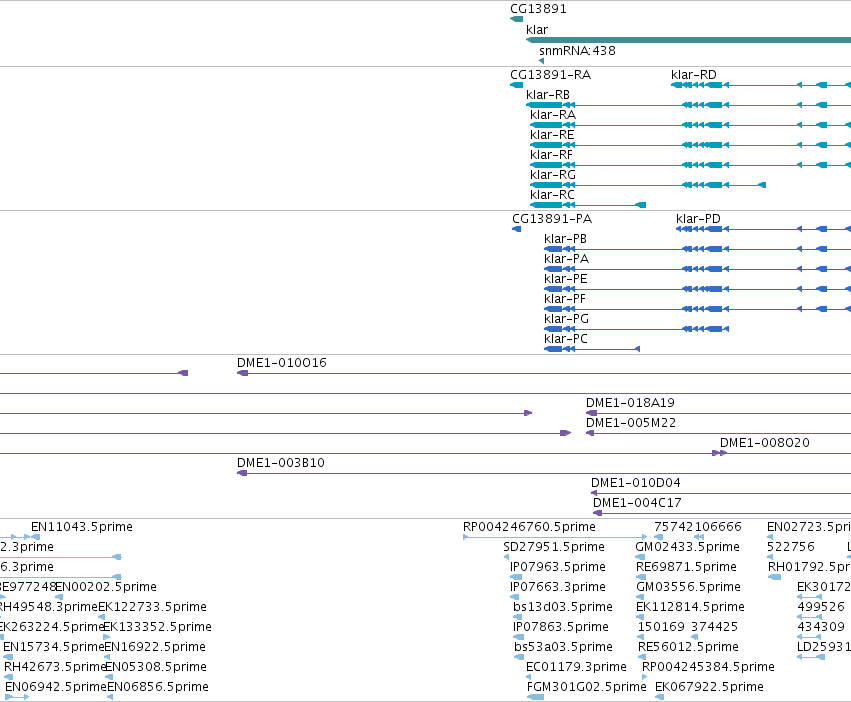This screenshot has width=851, height=702.
Task: Select the klar gene label
Action: (537, 30)
